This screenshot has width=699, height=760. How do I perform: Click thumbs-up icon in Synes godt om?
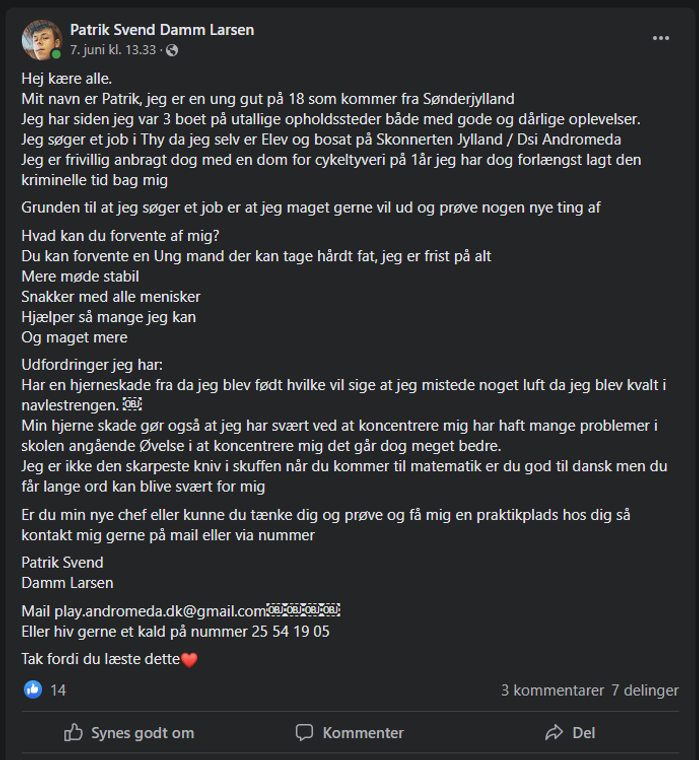click(74, 733)
